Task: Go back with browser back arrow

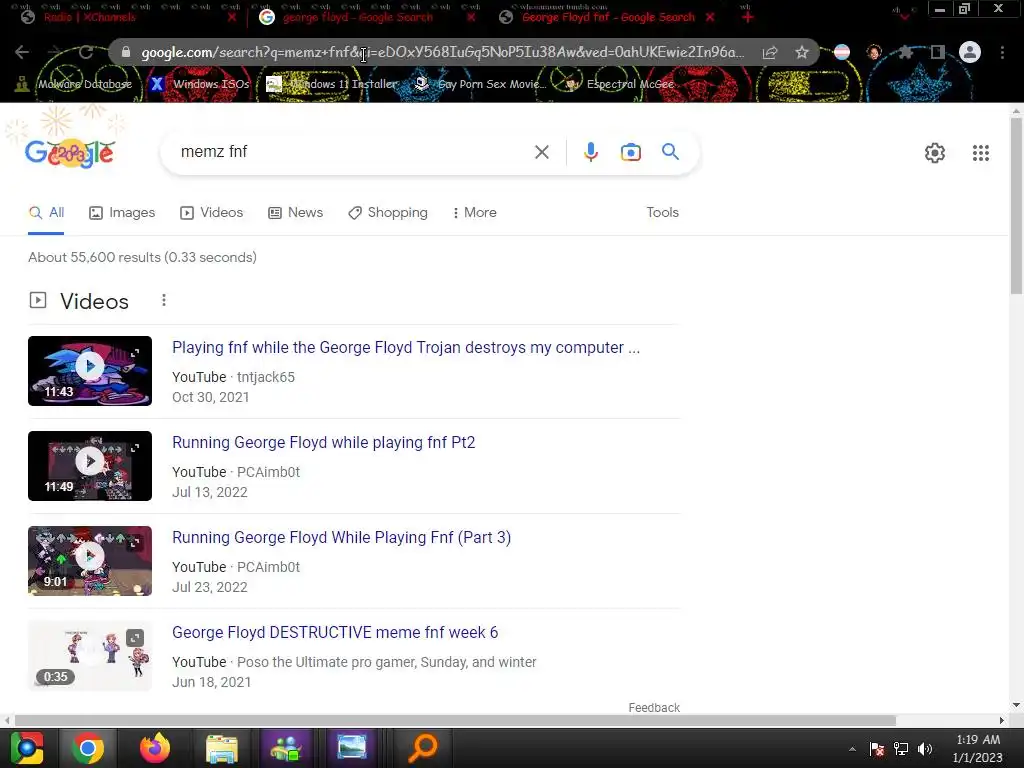Action: pos(22,52)
